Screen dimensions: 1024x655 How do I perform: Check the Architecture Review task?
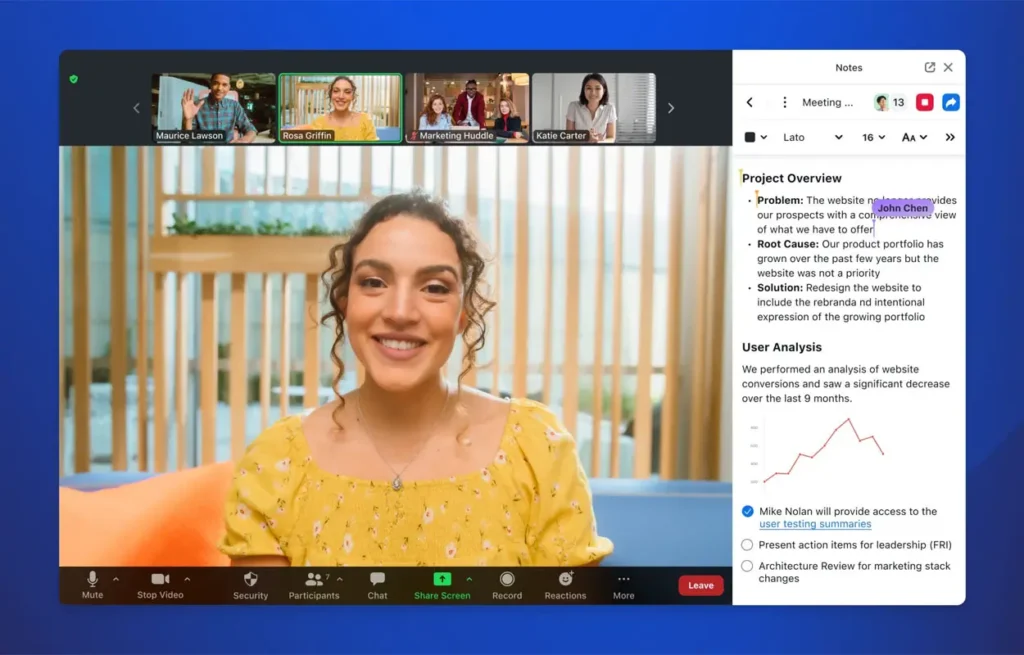click(747, 566)
